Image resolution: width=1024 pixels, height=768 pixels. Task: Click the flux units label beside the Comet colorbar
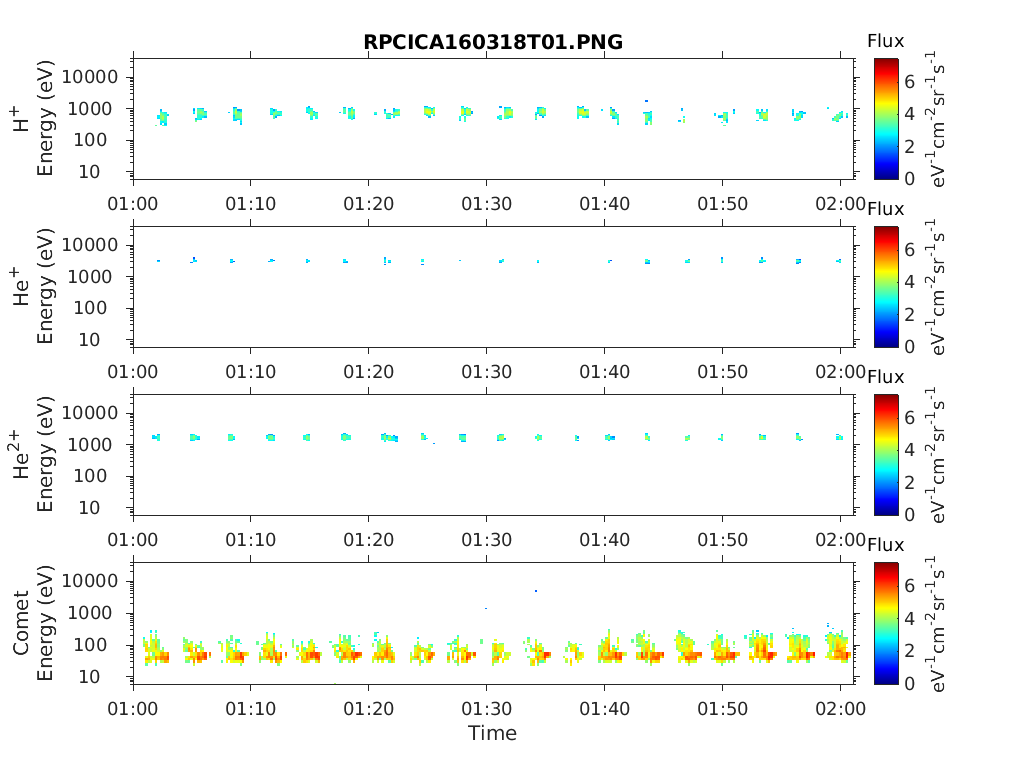[936, 623]
